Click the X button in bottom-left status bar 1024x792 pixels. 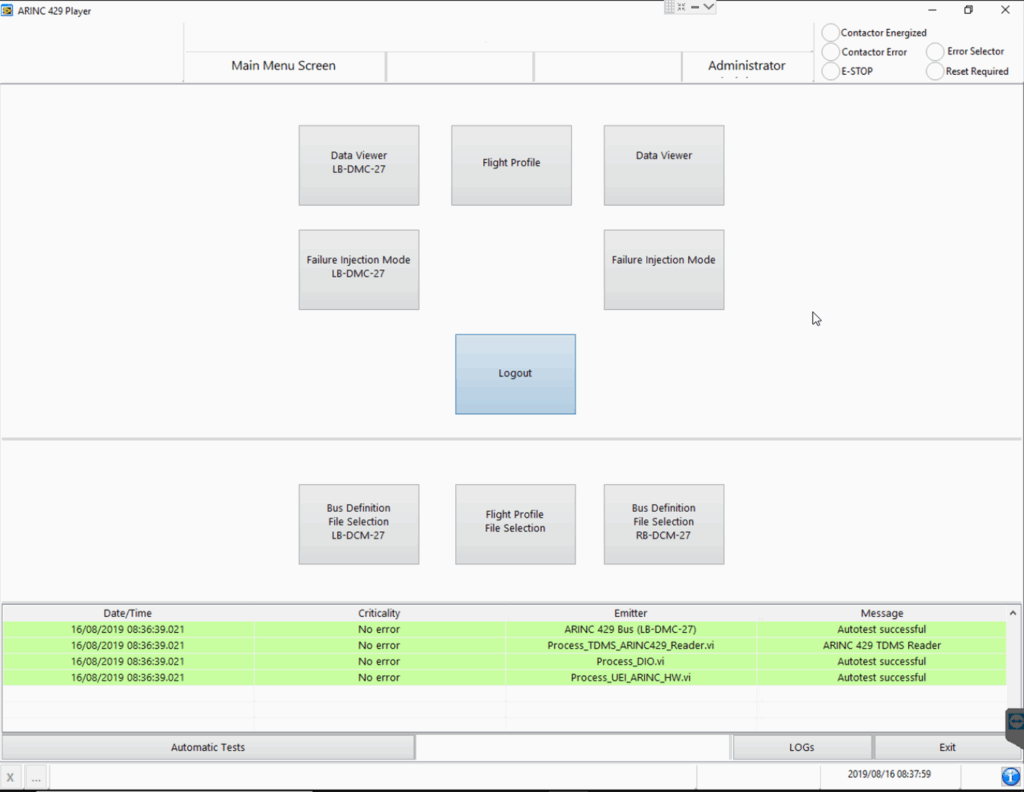click(11, 777)
